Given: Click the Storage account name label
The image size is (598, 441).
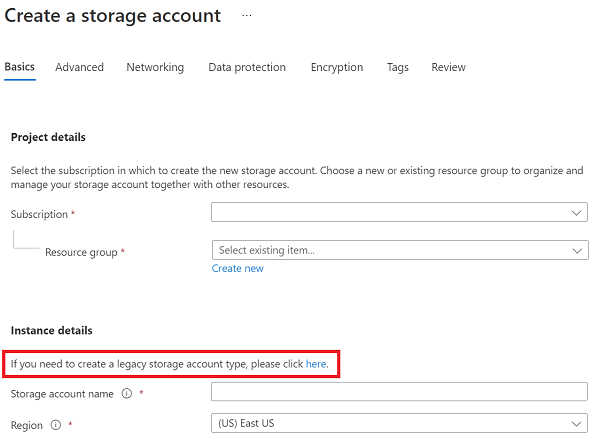Looking at the screenshot, I should (x=62, y=394).
